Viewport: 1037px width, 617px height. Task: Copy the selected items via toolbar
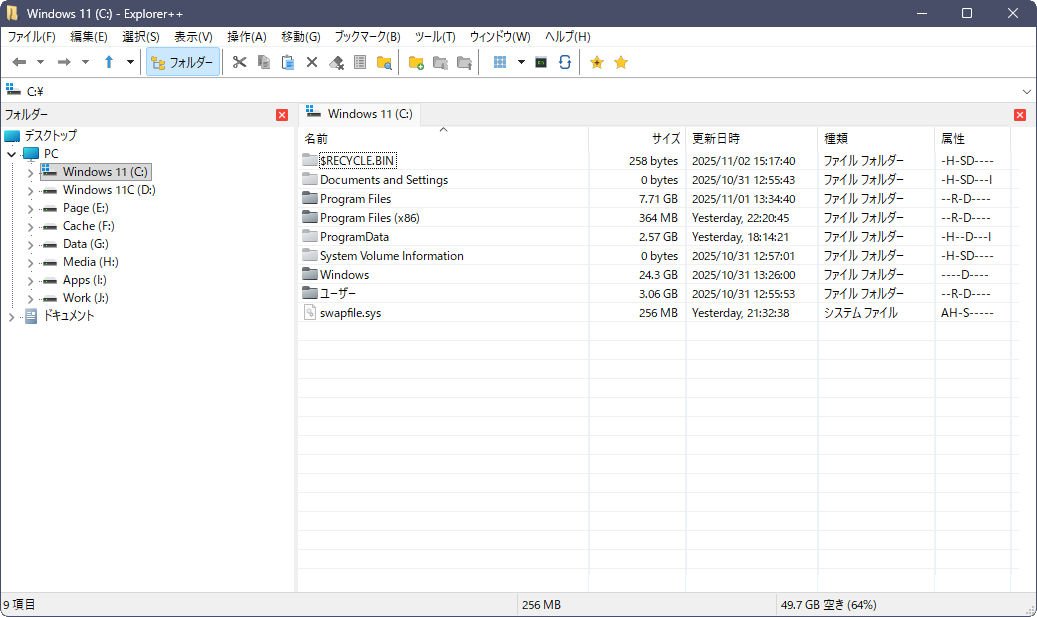tap(264, 62)
